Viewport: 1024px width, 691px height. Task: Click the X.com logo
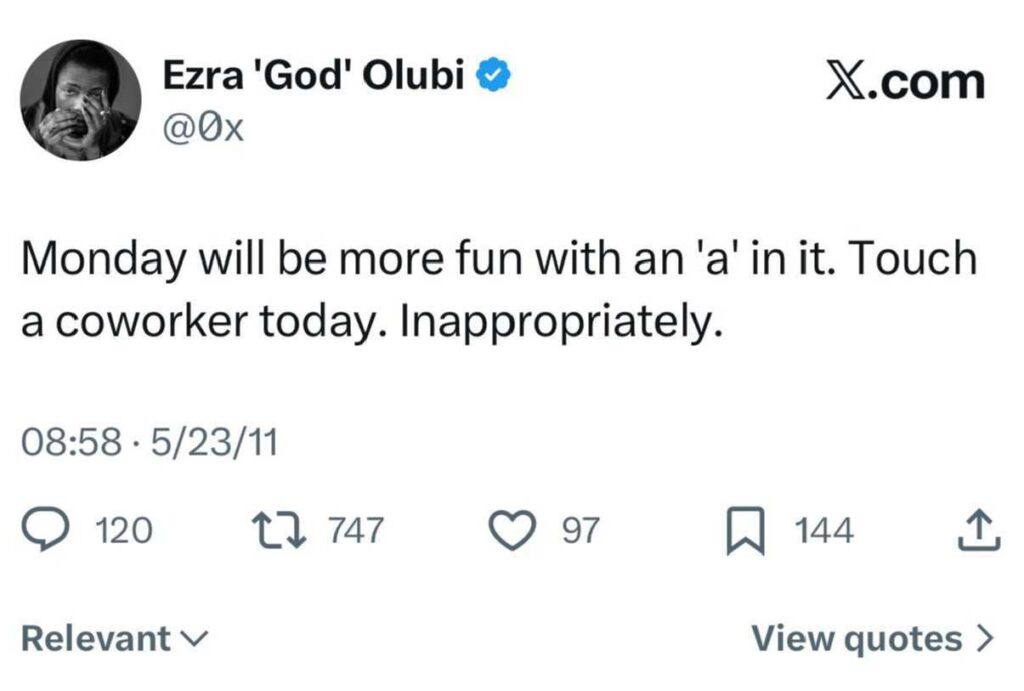click(904, 82)
